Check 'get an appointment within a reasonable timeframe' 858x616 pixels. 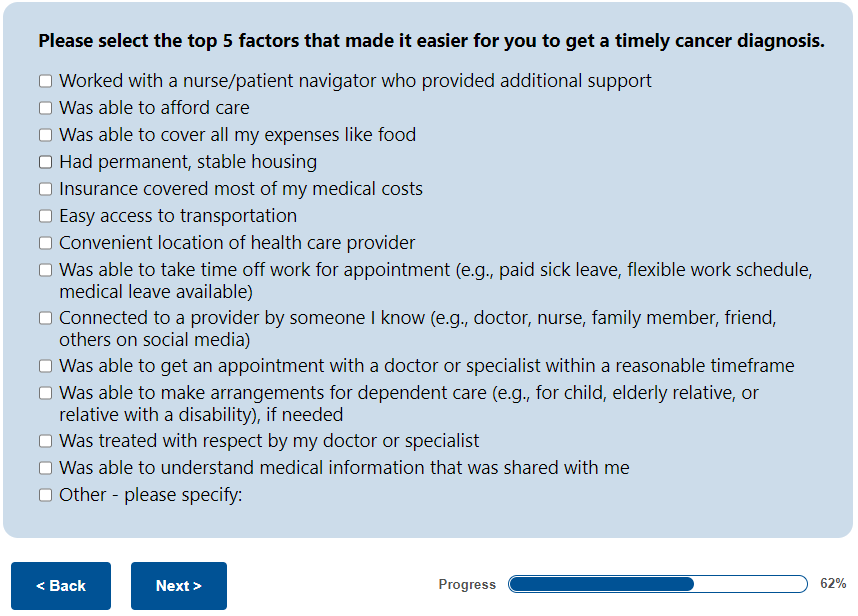coord(45,366)
